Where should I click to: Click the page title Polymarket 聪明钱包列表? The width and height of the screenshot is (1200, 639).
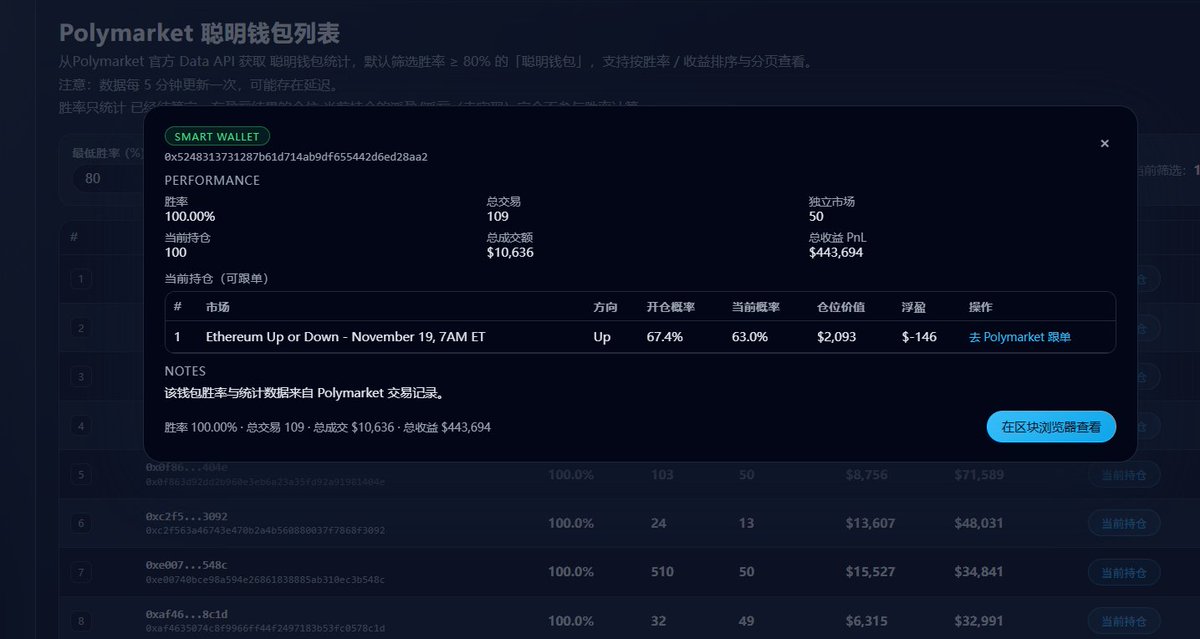coord(199,33)
